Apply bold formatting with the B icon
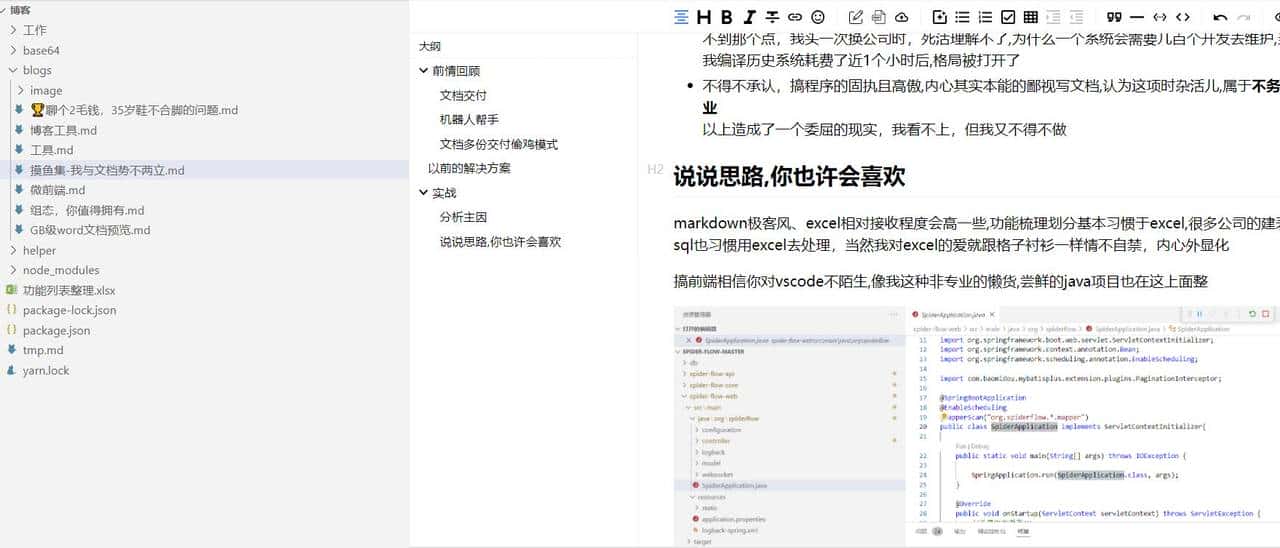Screen dimensions: 1280x548 coord(727,17)
